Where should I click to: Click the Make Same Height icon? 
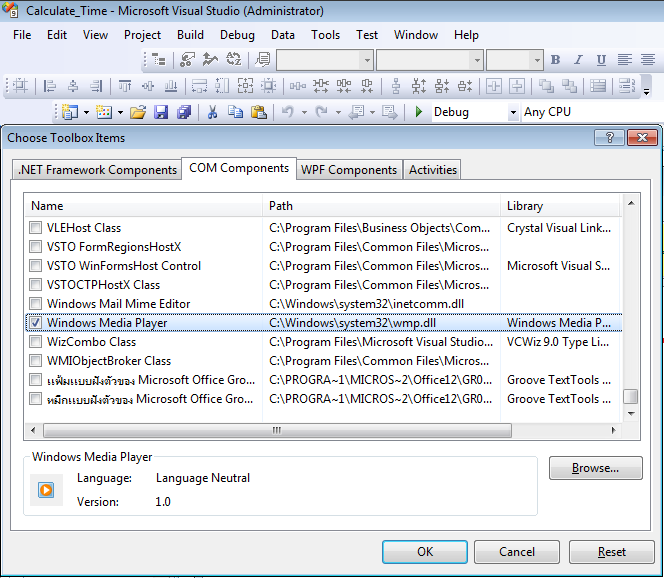tap(222, 86)
